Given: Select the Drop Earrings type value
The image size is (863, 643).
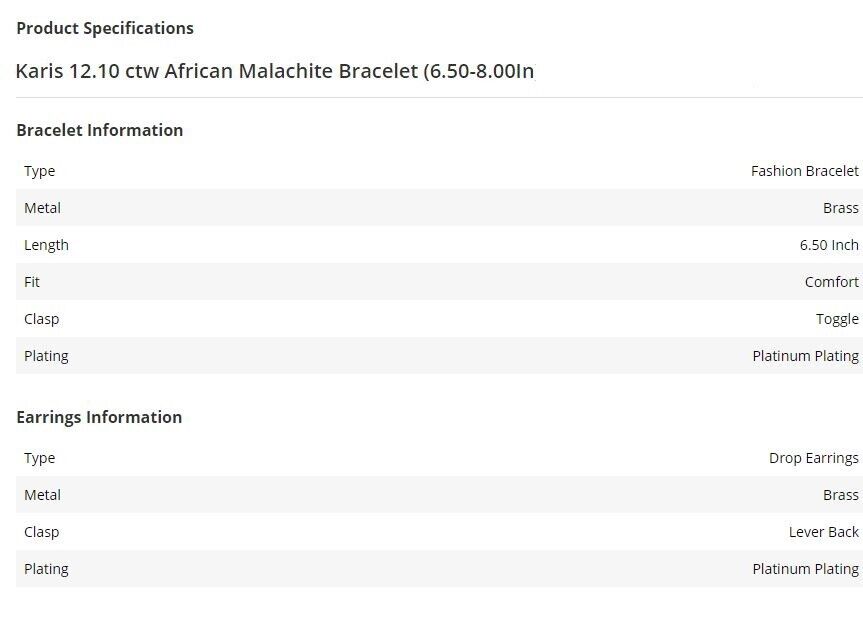Looking at the screenshot, I should pos(813,458).
